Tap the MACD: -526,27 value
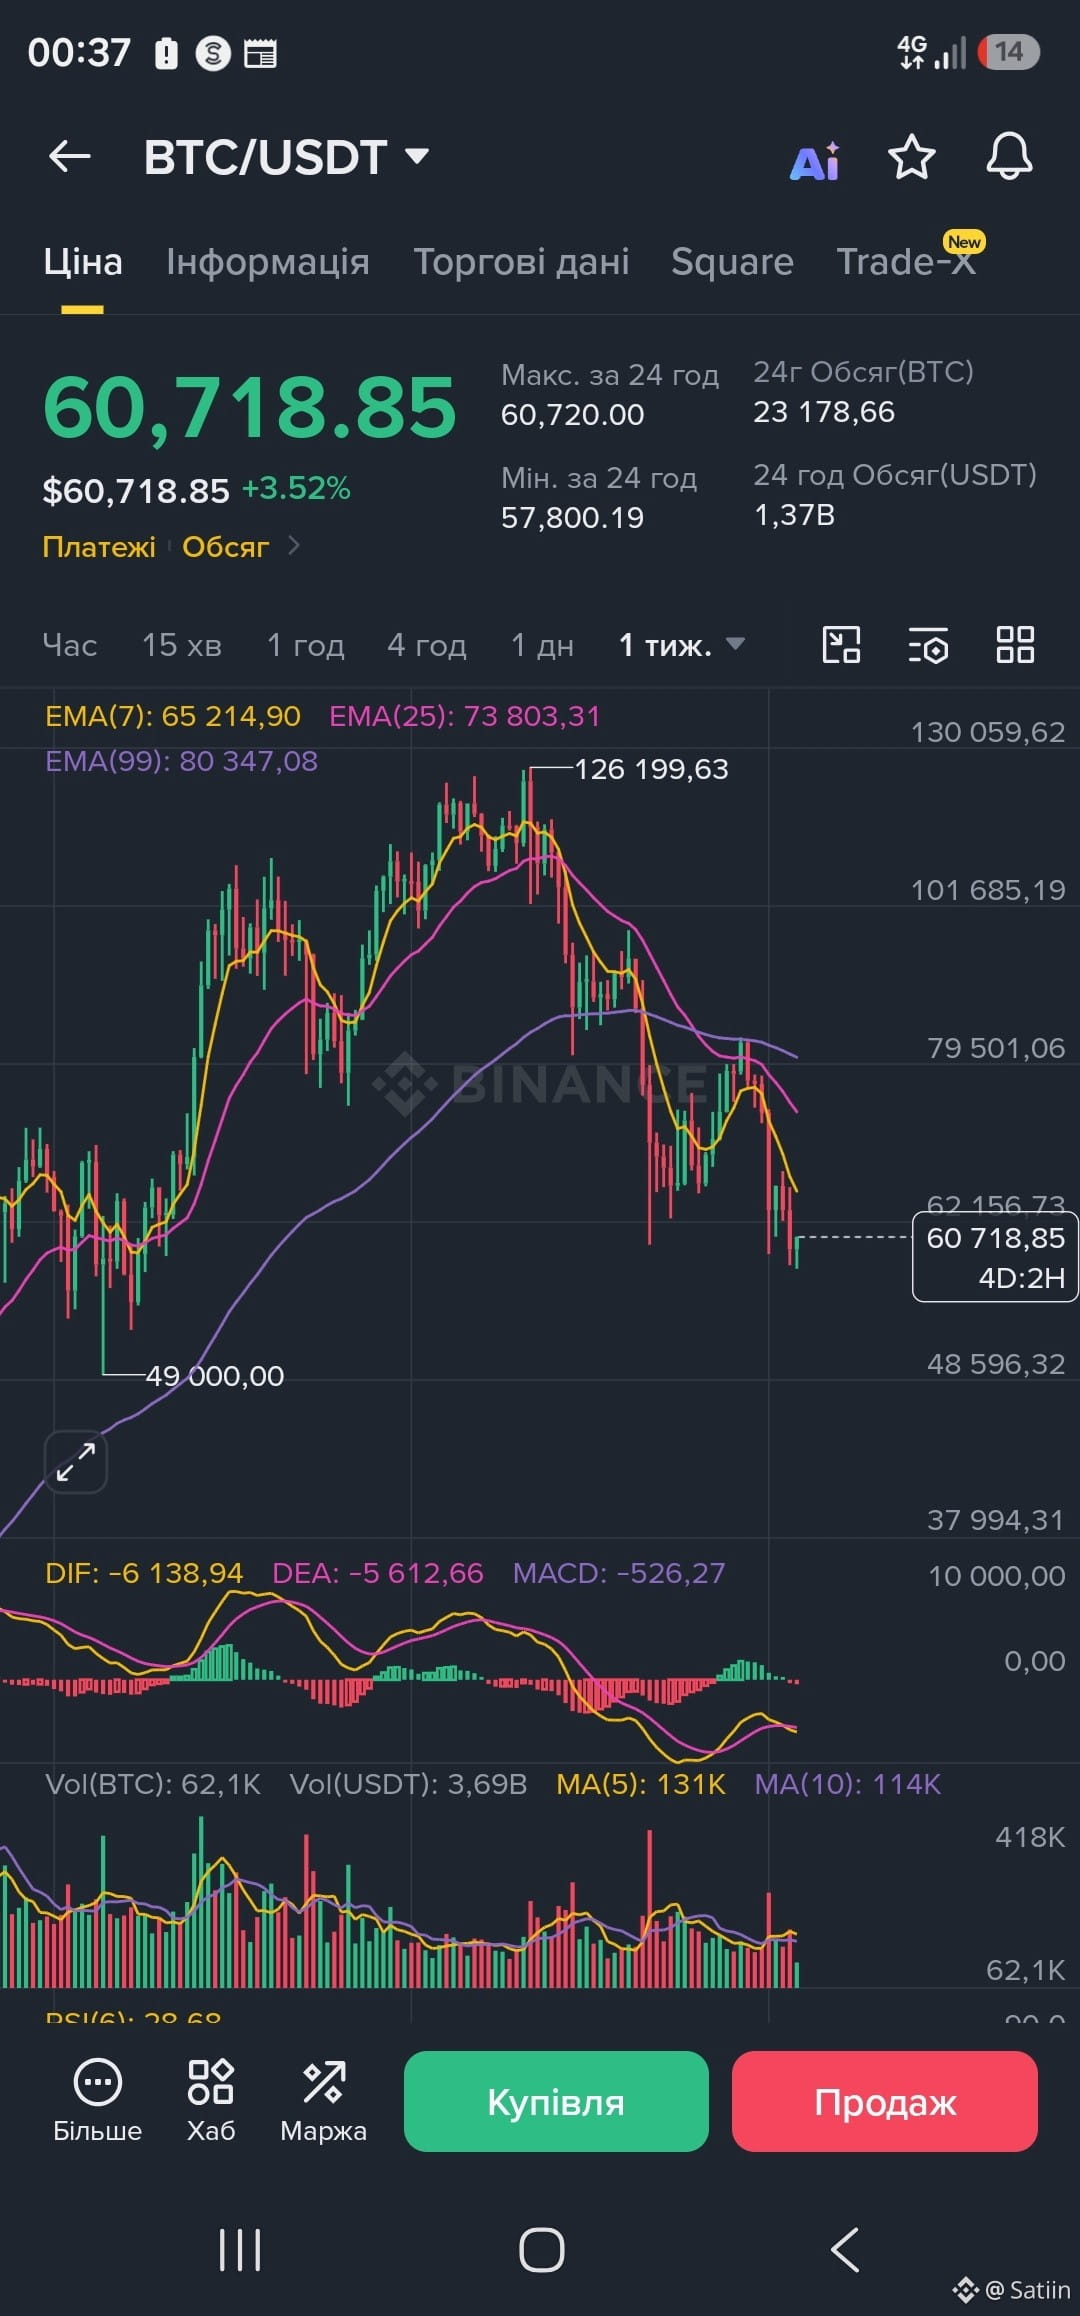Screen dimensions: 1080x2316 pos(619,1573)
